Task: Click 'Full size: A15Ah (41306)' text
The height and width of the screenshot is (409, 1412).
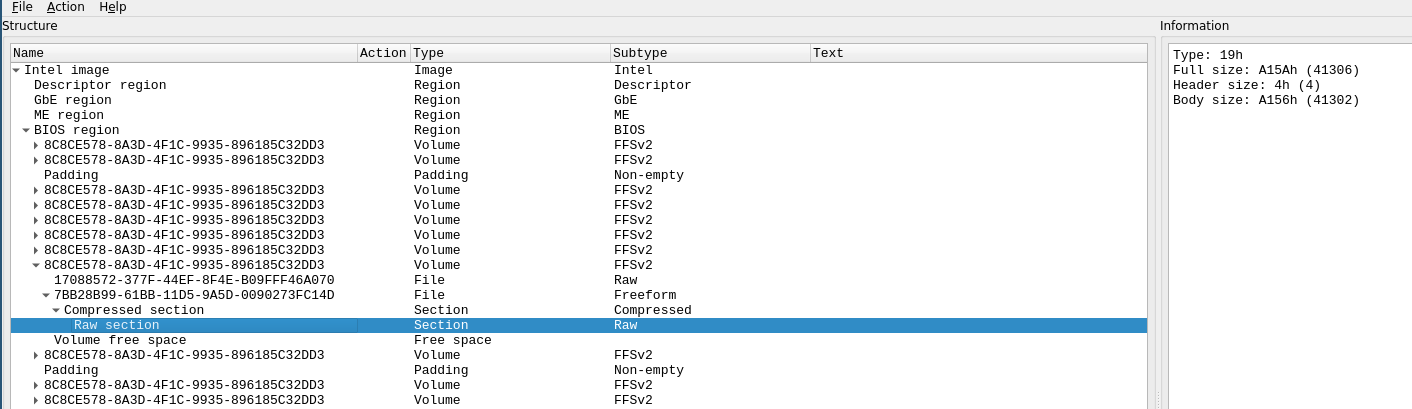Action: 1266,70
